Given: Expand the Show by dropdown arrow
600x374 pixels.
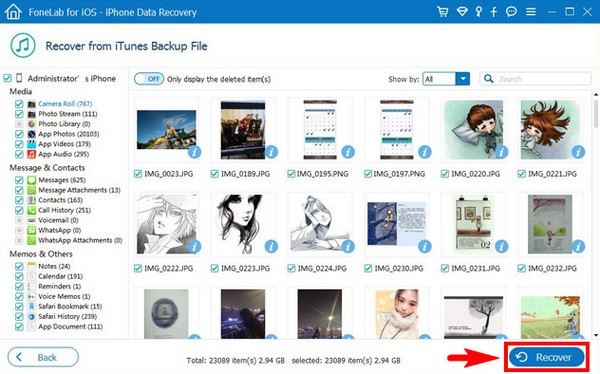Looking at the screenshot, I should pyautogui.click(x=463, y=79).
